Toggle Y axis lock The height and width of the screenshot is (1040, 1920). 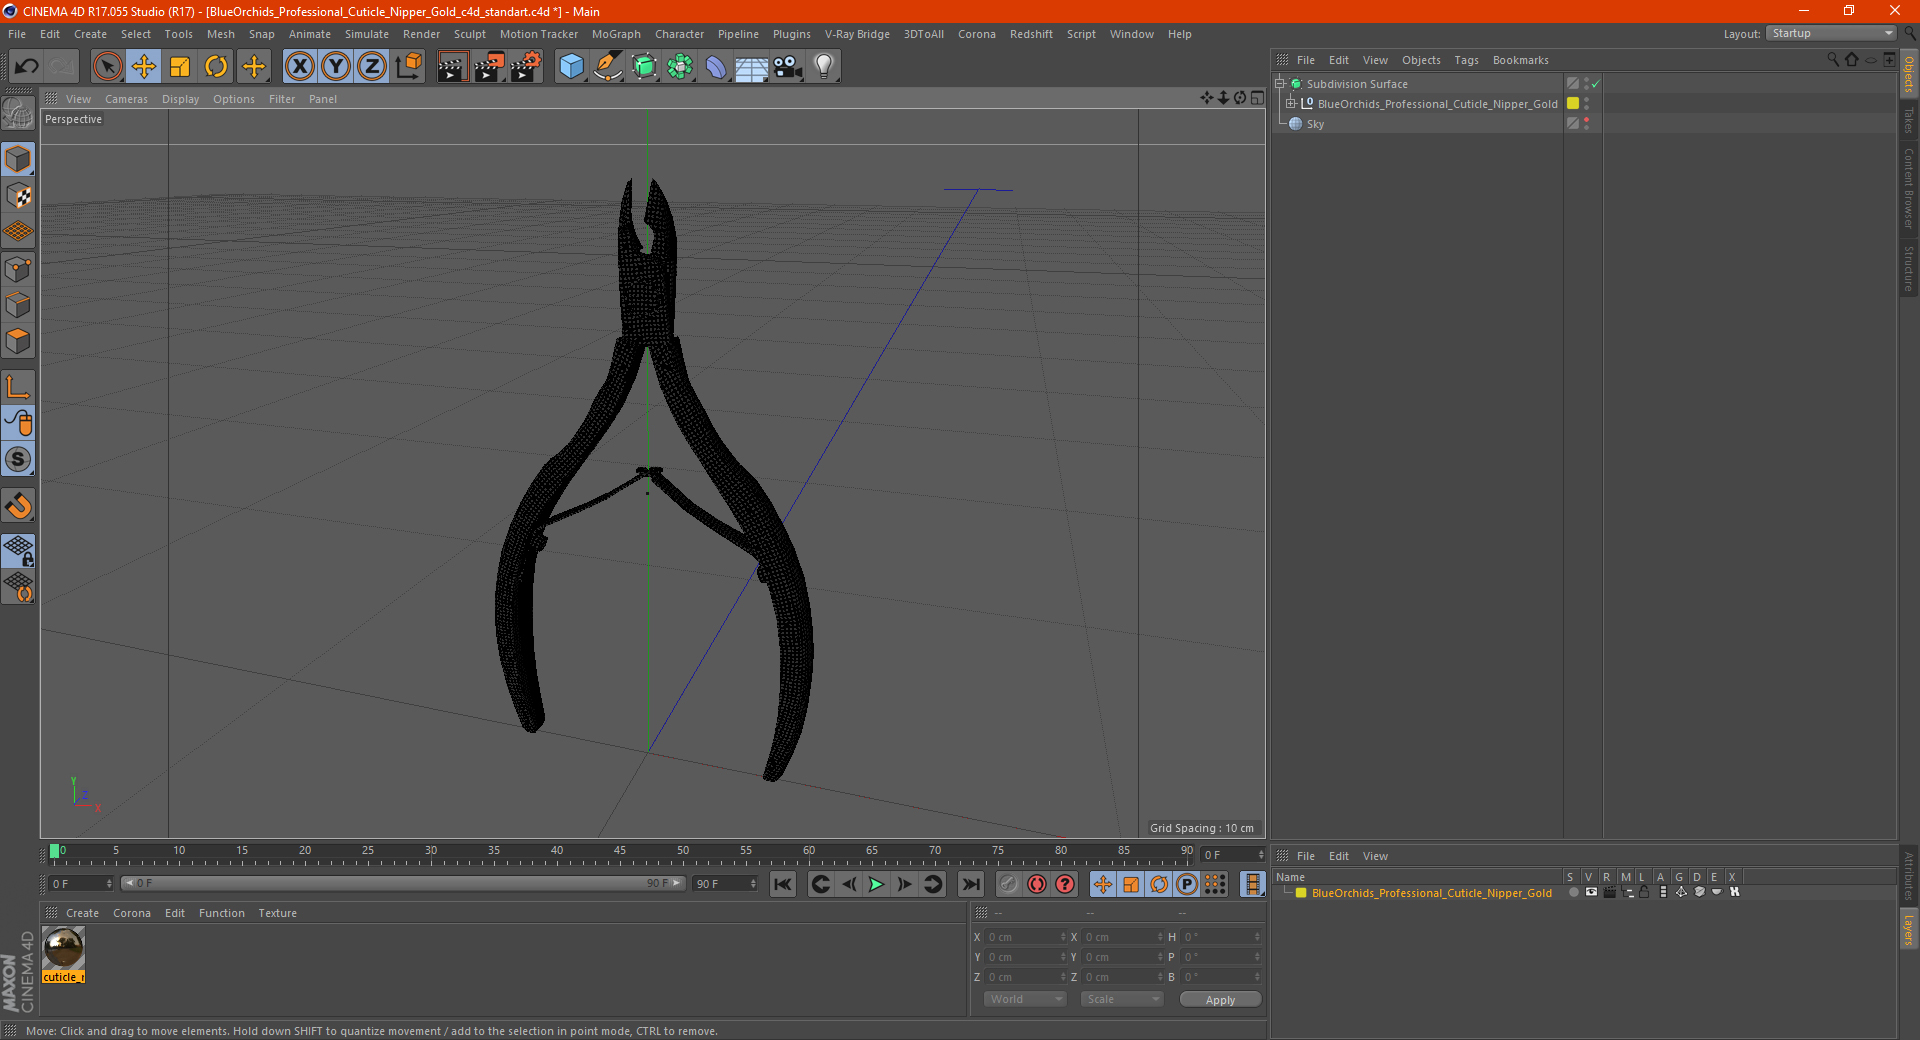tap(336, 67)
